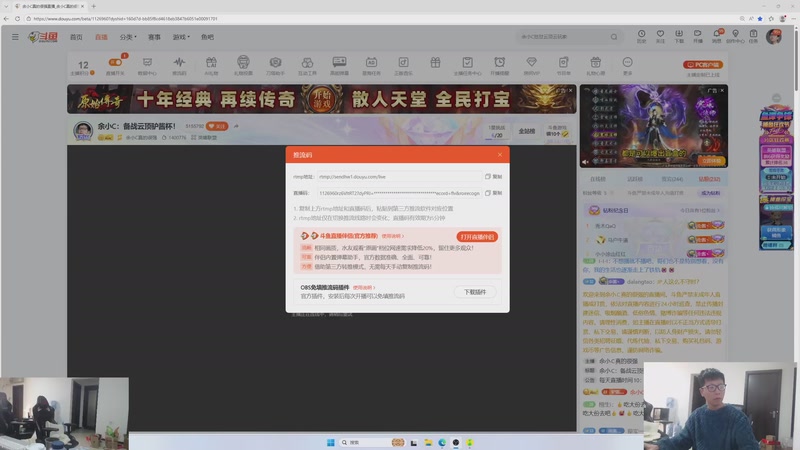The width and height of the screenshot is (800, 450).
Task: Open 创作中心 icon in header
Action: (735, 36)
